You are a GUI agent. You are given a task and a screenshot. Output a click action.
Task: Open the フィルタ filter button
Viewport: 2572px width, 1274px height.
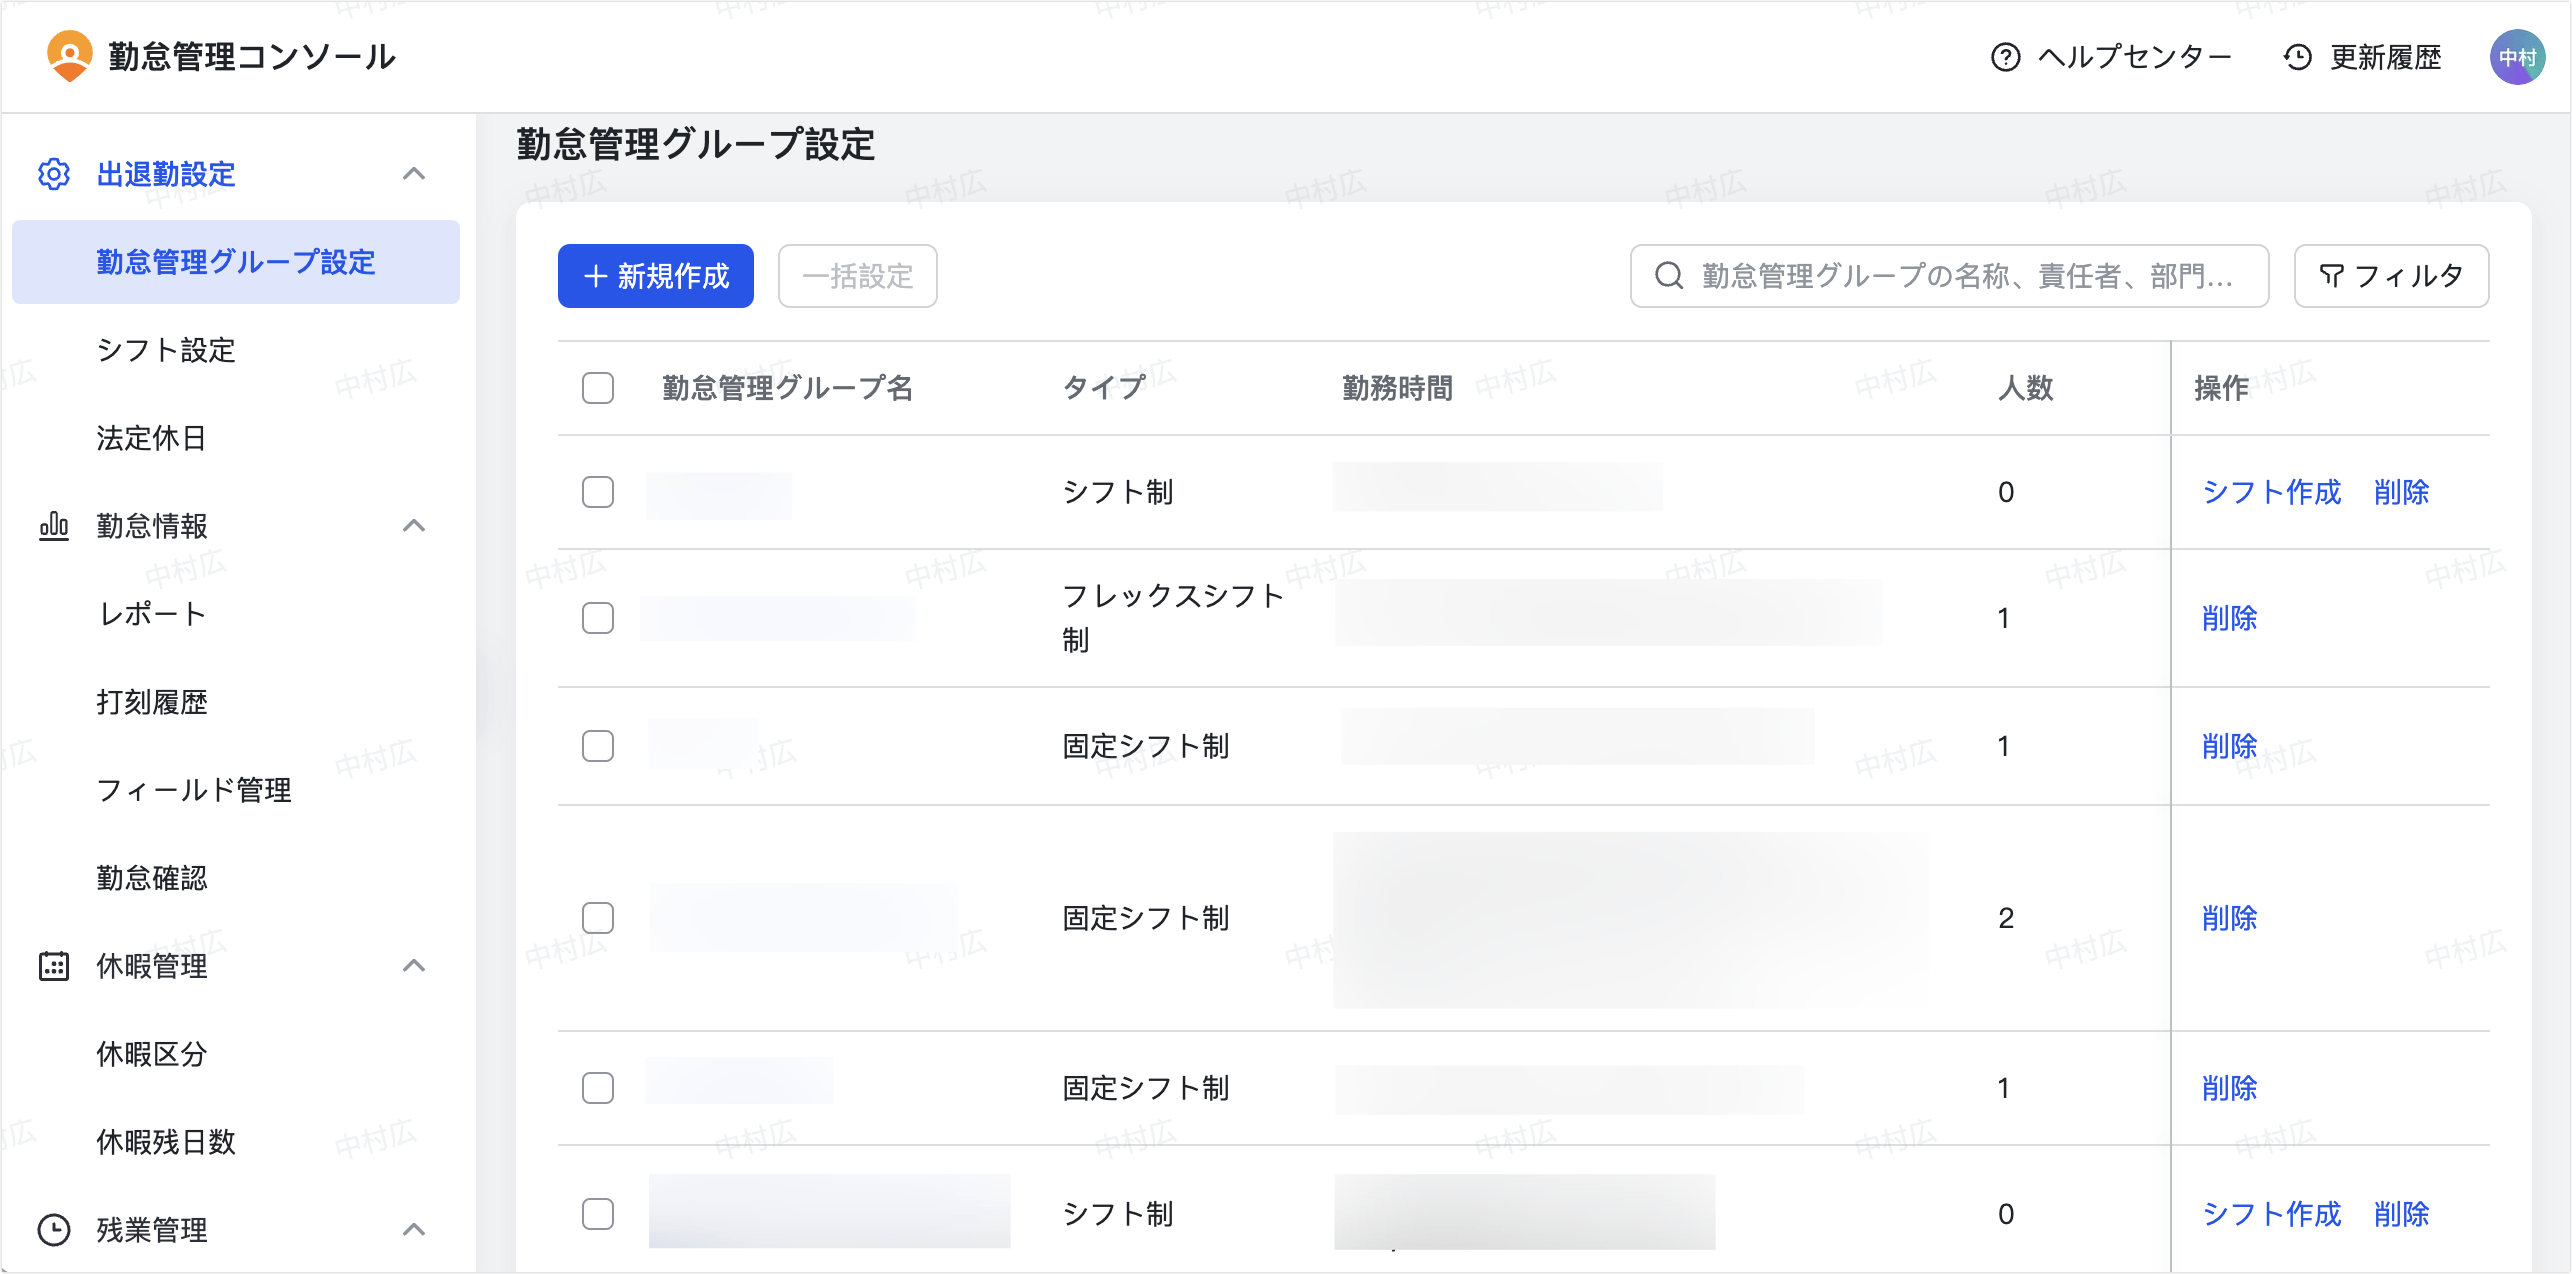(x=2390, y=276)
